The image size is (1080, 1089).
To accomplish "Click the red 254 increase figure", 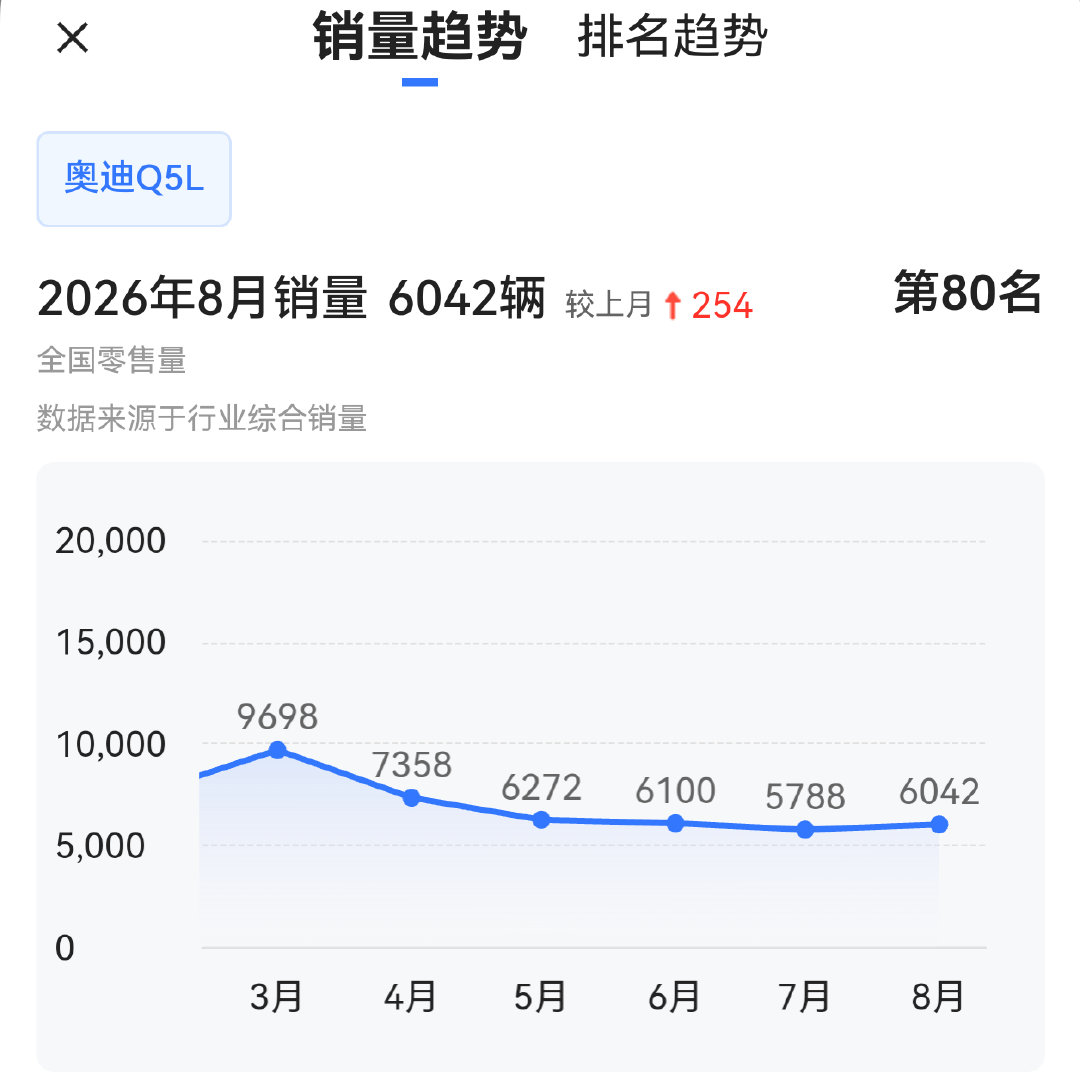I will tap(722, 306).
